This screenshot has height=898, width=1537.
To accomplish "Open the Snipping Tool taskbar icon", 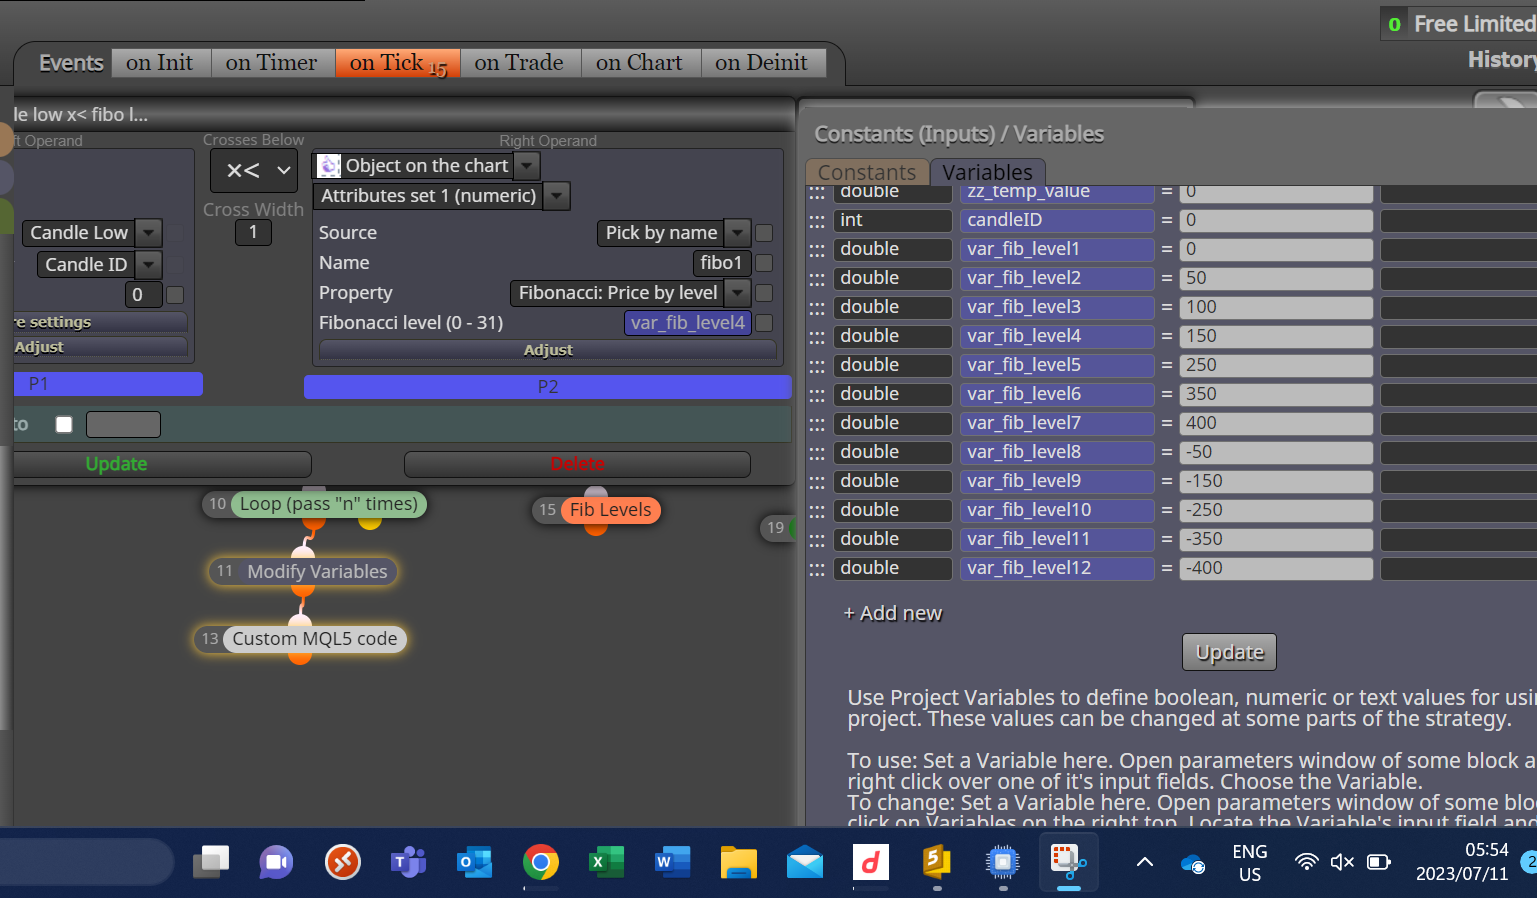I will 1068,861.
